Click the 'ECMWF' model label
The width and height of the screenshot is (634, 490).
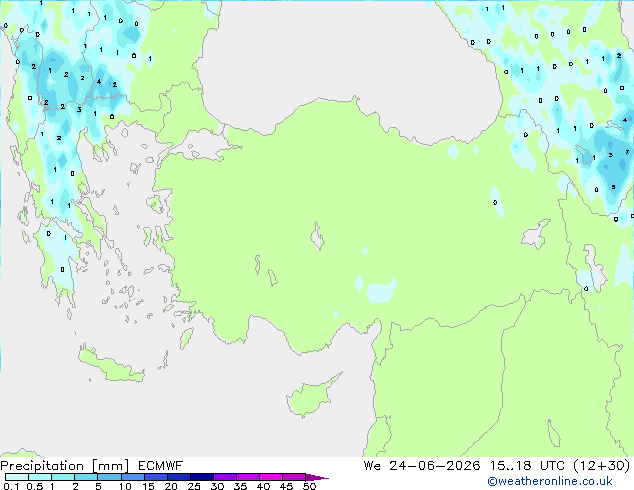tap(160, 466)
